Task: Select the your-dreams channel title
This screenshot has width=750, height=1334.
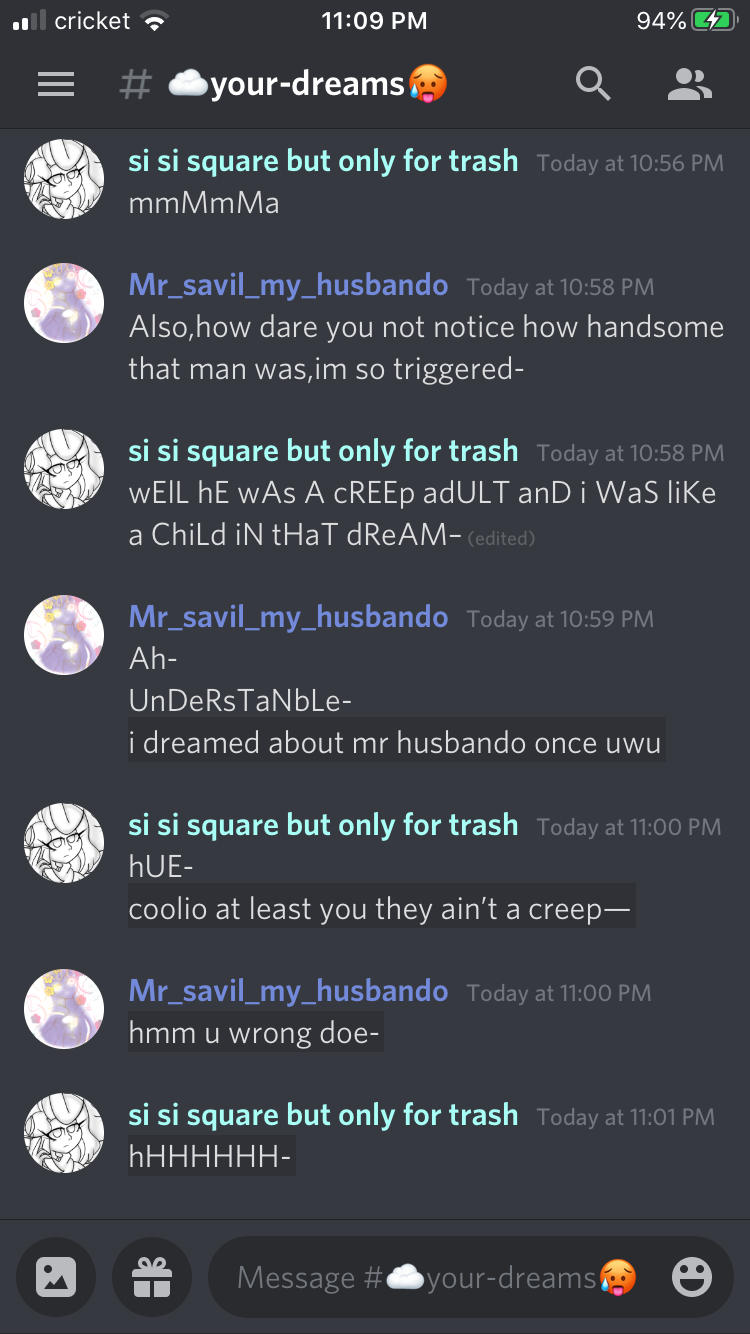Action: point(307,85)
